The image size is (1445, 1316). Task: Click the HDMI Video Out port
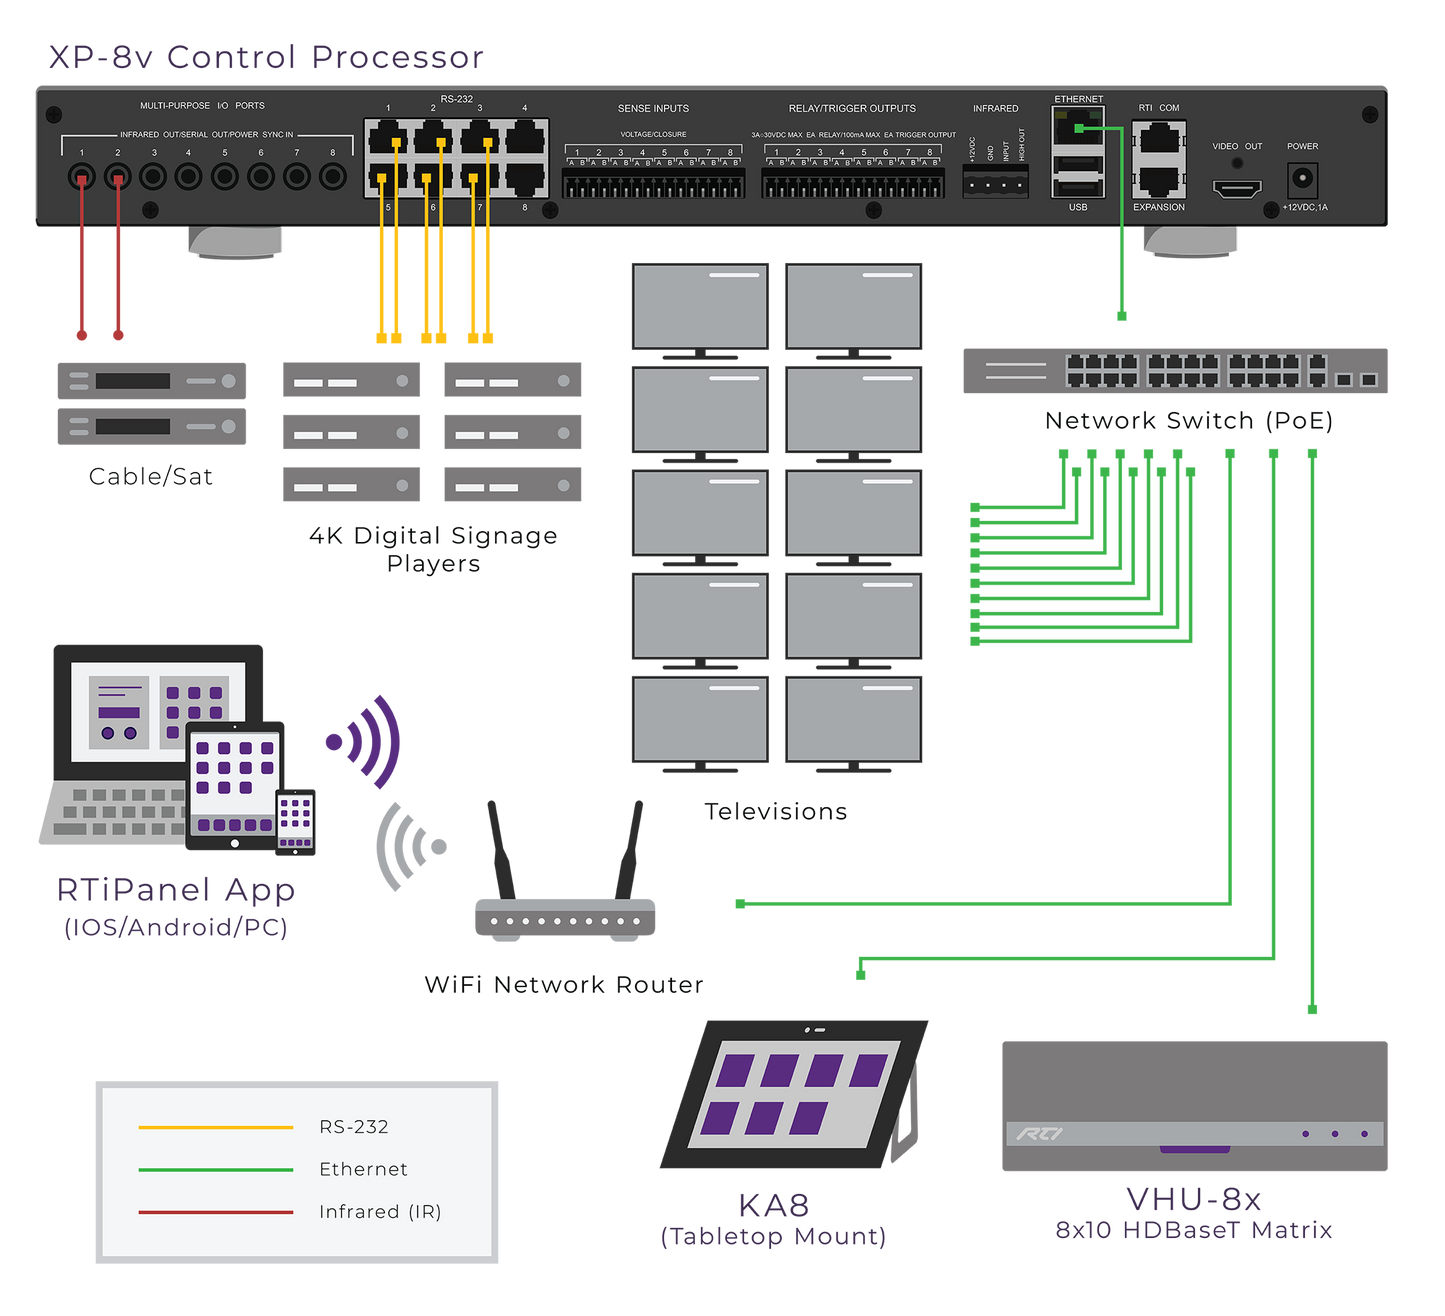(x=1237, y=188)
